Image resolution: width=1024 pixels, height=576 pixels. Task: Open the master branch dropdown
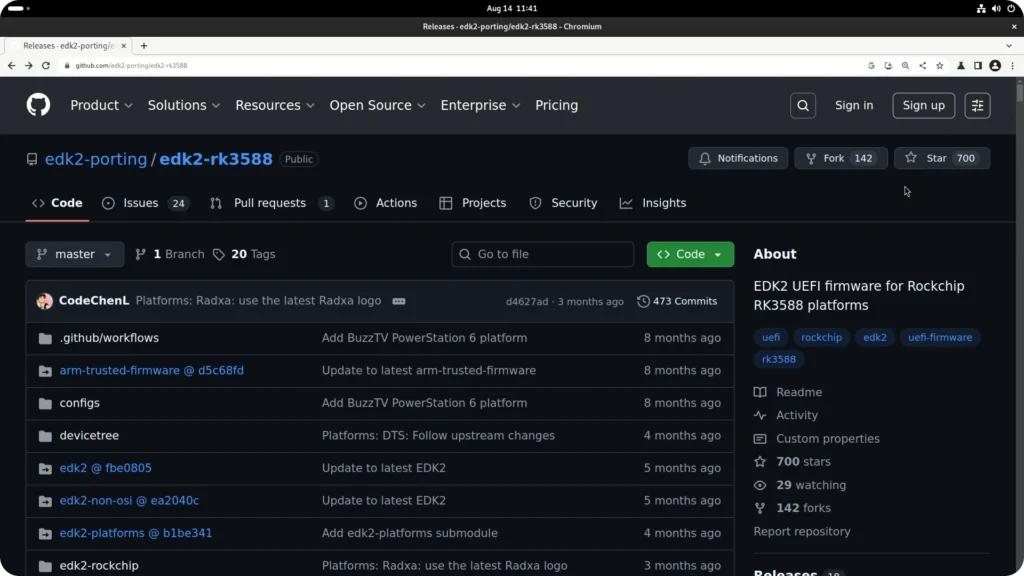coord(74,254)
